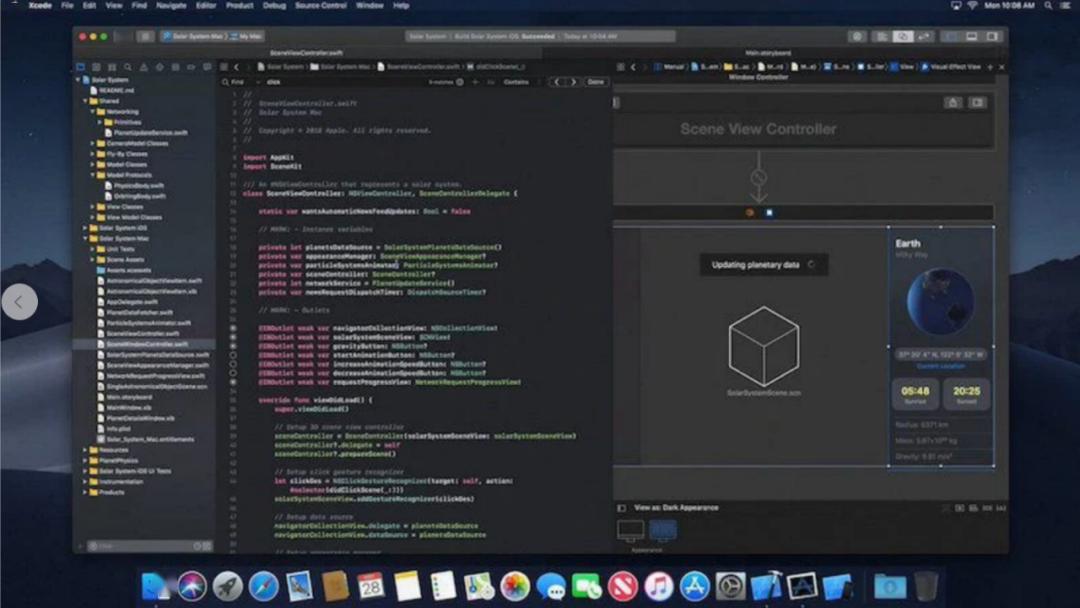The width and height of the screenshot is (1080, 608).
Task: Switch to the version editor mode
Action: coord(923,36)
